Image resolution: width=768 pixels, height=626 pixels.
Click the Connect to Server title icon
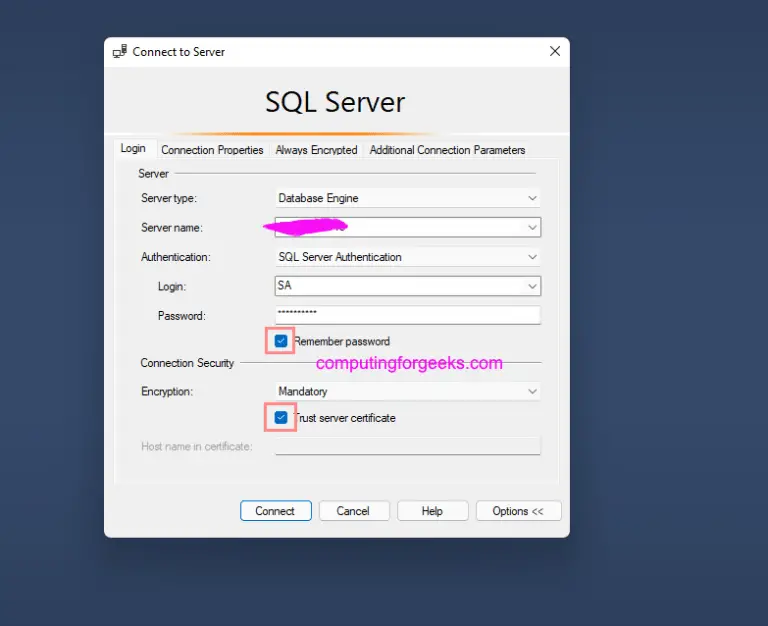120,51
